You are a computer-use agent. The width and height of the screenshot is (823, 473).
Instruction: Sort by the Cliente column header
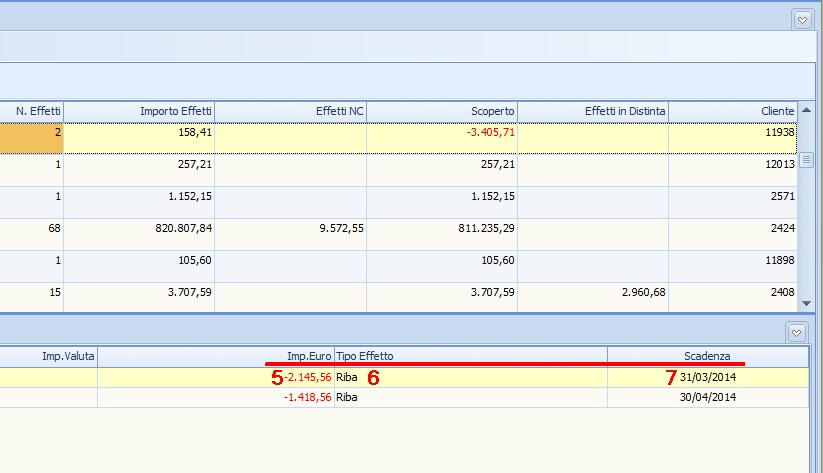[x=733, y=111]
